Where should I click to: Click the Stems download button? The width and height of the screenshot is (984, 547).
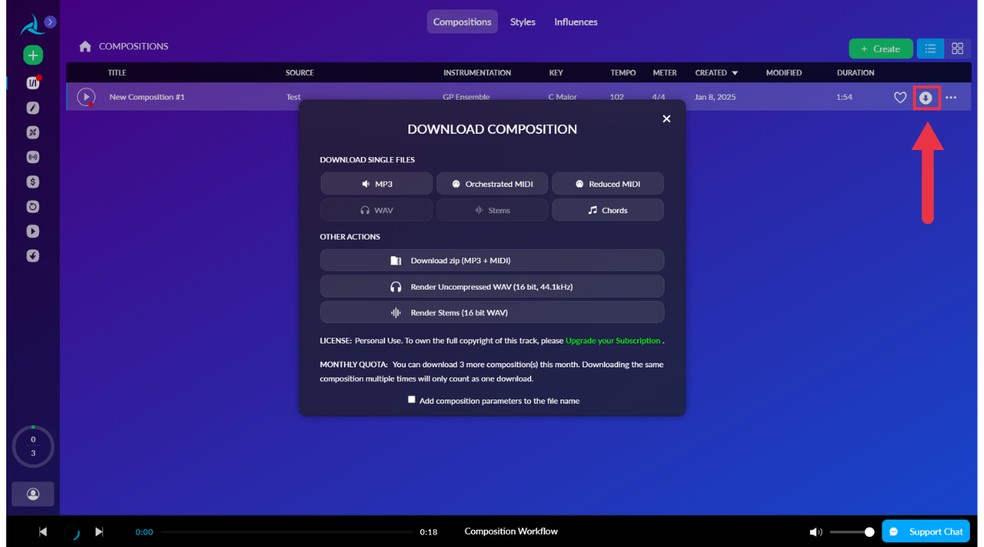click(492, 210)
